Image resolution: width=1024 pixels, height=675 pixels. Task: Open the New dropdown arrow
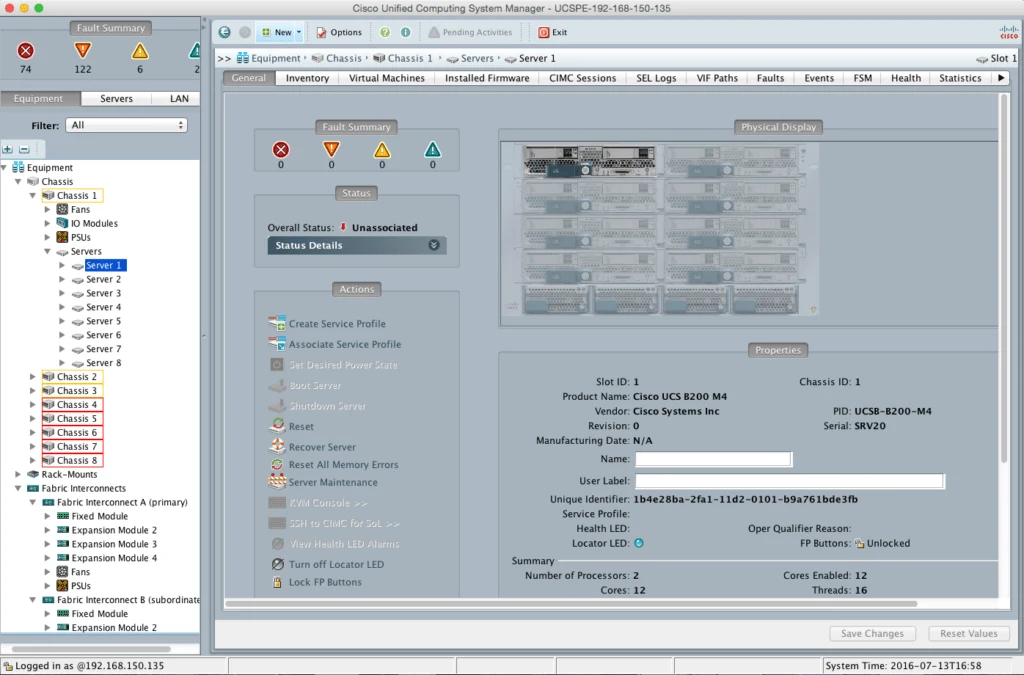click(299, 32)
